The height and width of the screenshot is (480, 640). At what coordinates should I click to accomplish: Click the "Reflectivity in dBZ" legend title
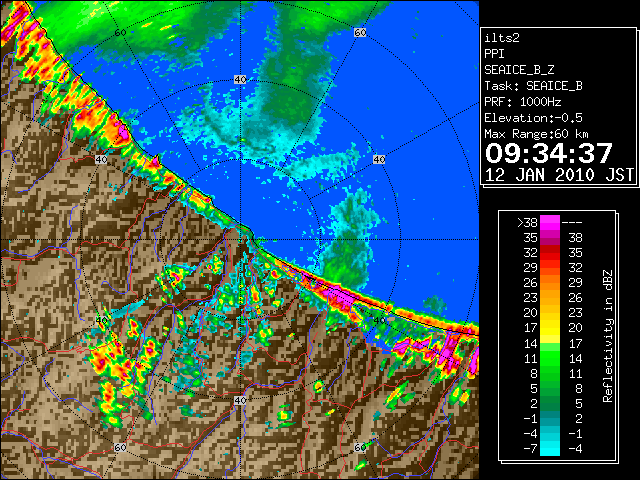tap(607, 336)
